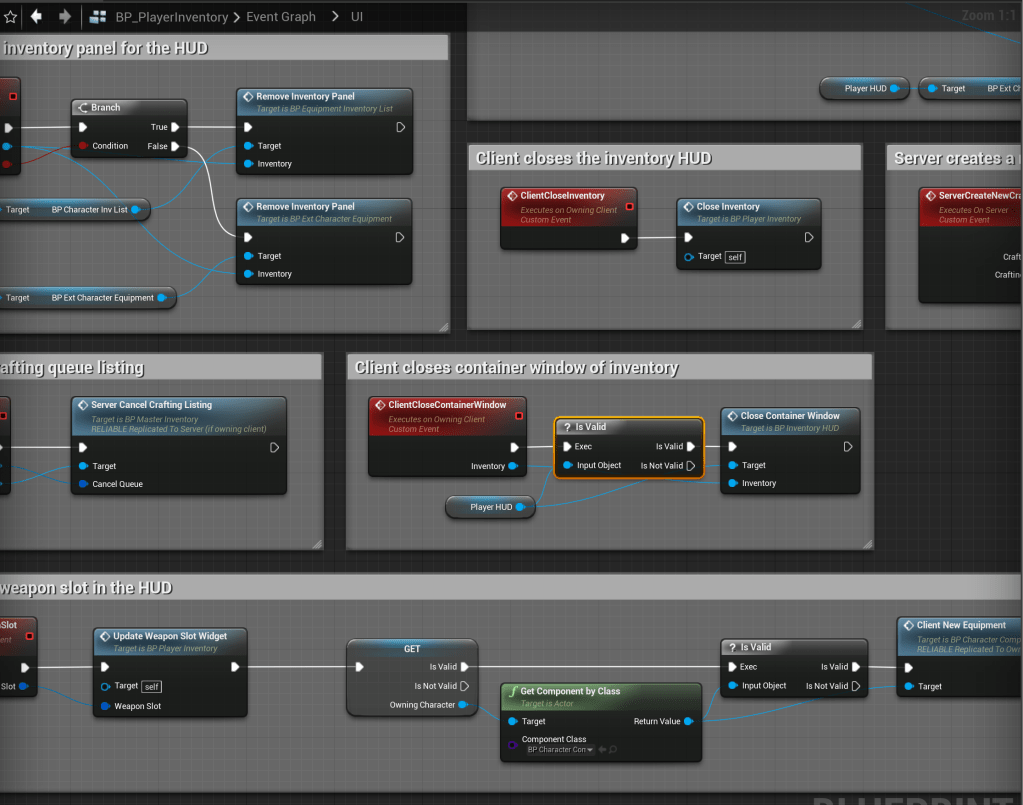Click the Cancel Queue input pin

coord(84,484)
